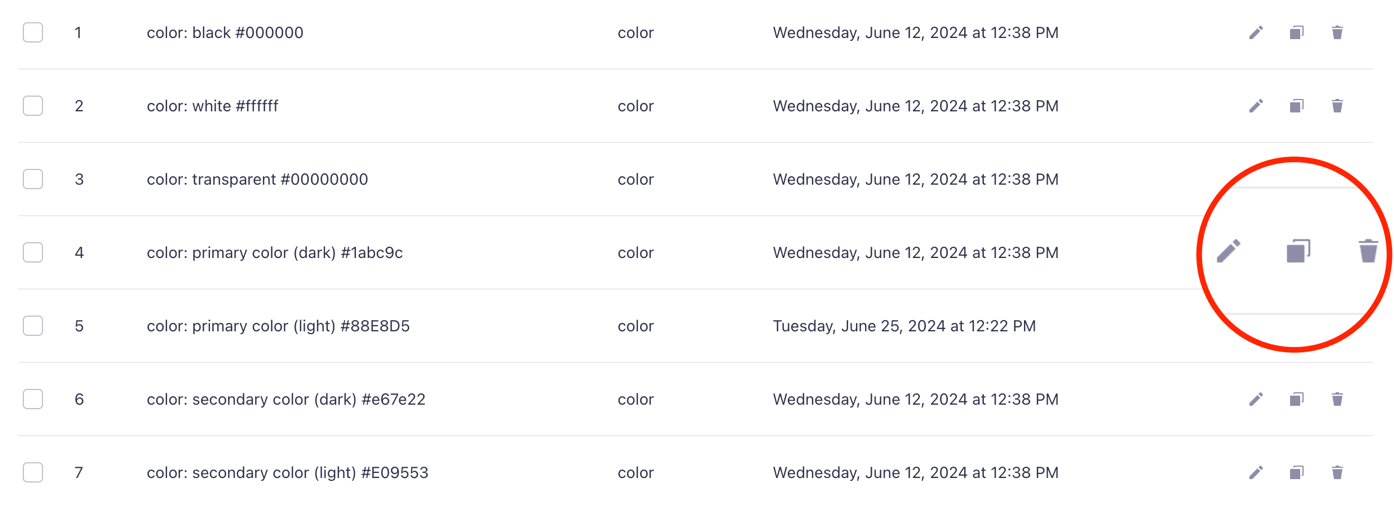
Task: Delete the black #000000 color entry
Action: (x=1337, y=33)
